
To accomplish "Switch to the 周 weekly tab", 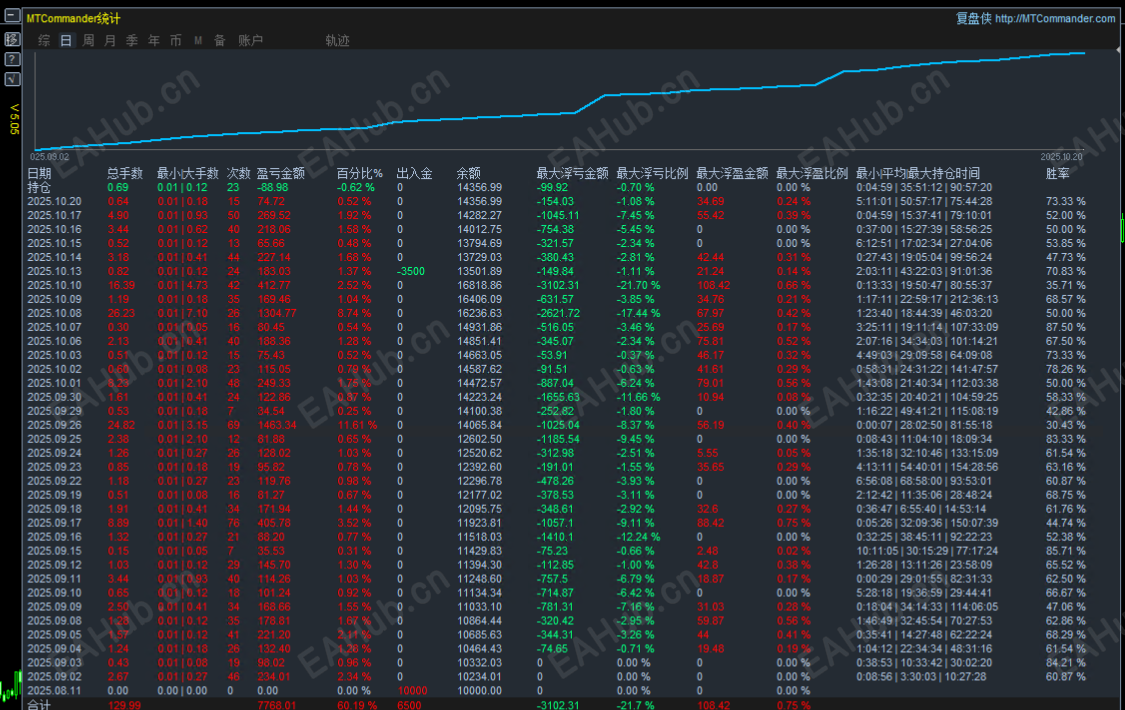I will click(x=88, y=41).
